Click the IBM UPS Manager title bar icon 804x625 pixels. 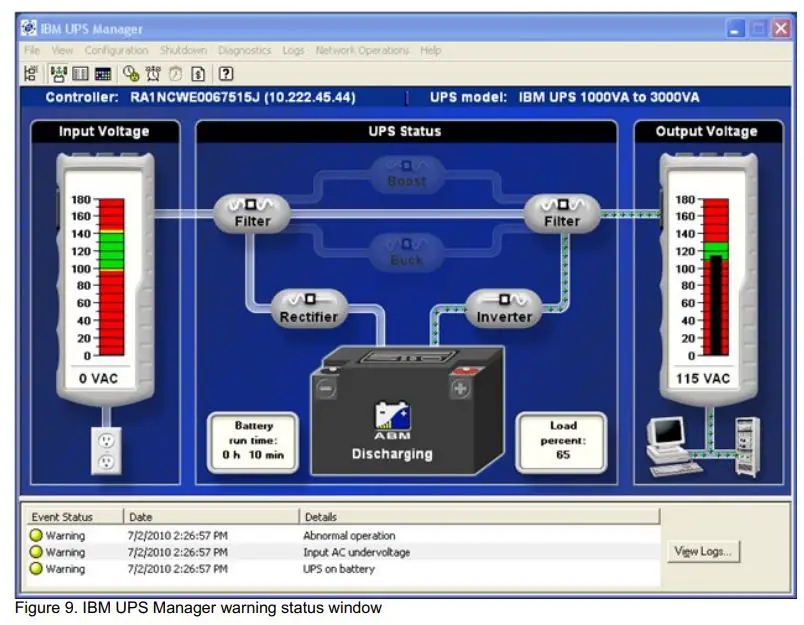29,28
